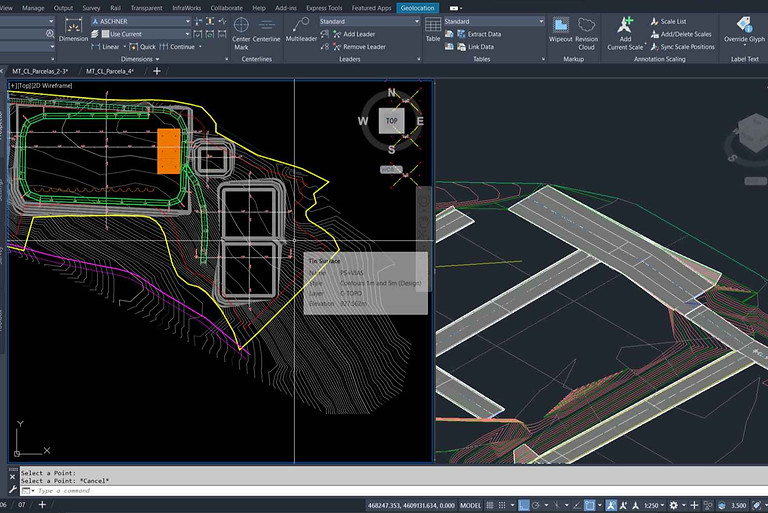Screen dimensions: 768x513
Task: Start the Multileader tool
Action: [301, 30]
